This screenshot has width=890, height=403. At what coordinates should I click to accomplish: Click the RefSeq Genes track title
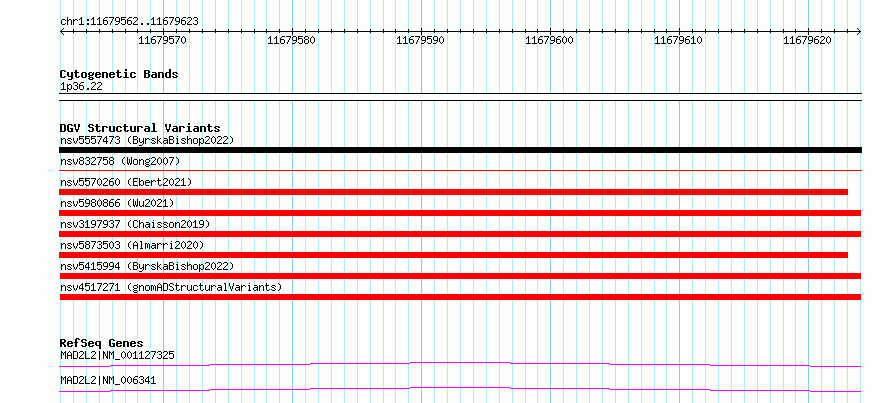[x=102, y=343]
